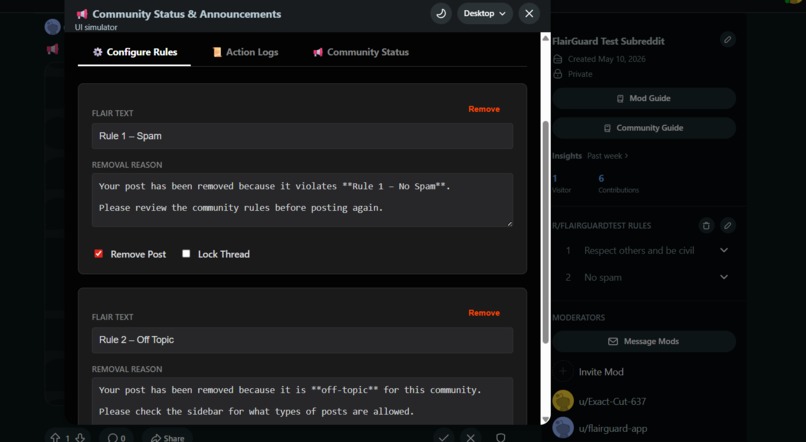Remove post with X mod icon
Image resolution: width=806 pixels, height=442 pixels.
(470, 437)
